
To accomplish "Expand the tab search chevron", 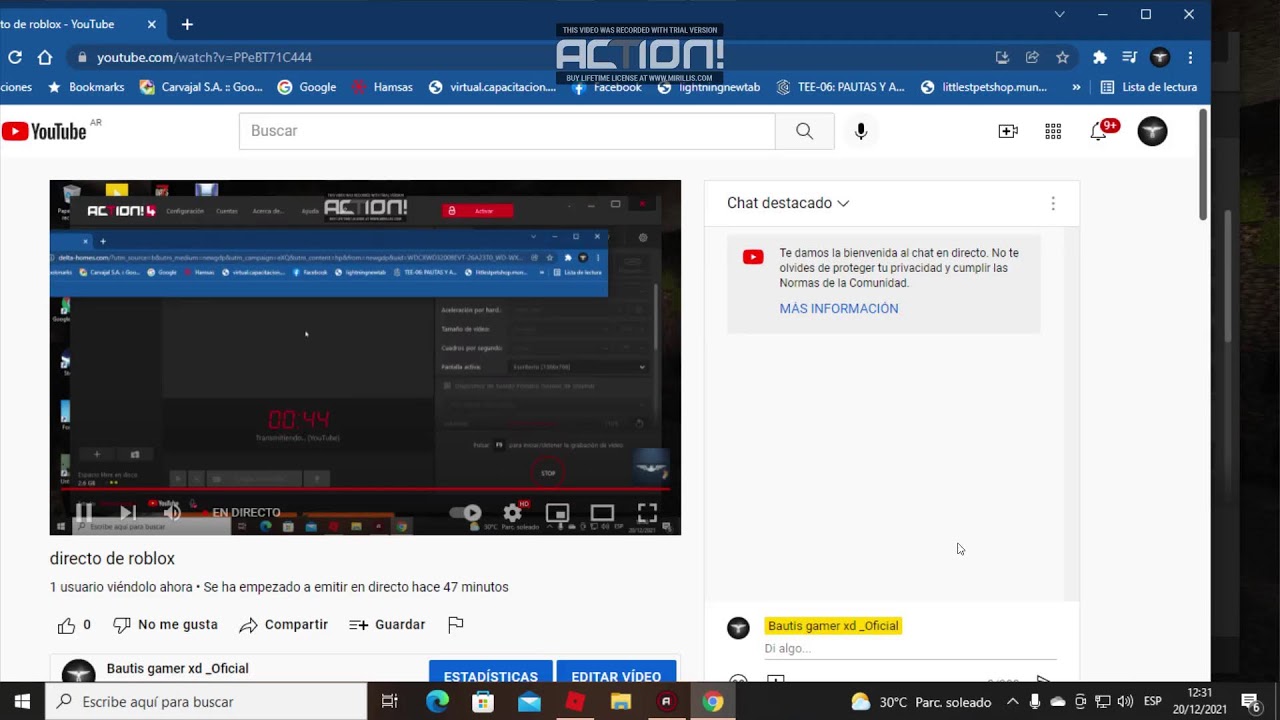I will pos(1060,14).
